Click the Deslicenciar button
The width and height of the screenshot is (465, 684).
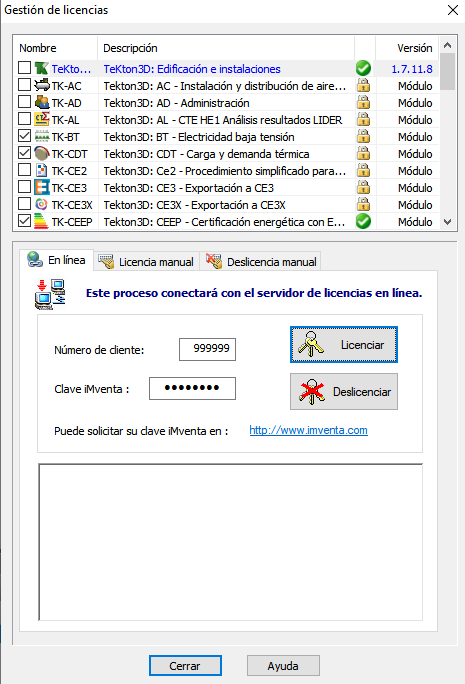pyautogui.click(x=344, y=391)
